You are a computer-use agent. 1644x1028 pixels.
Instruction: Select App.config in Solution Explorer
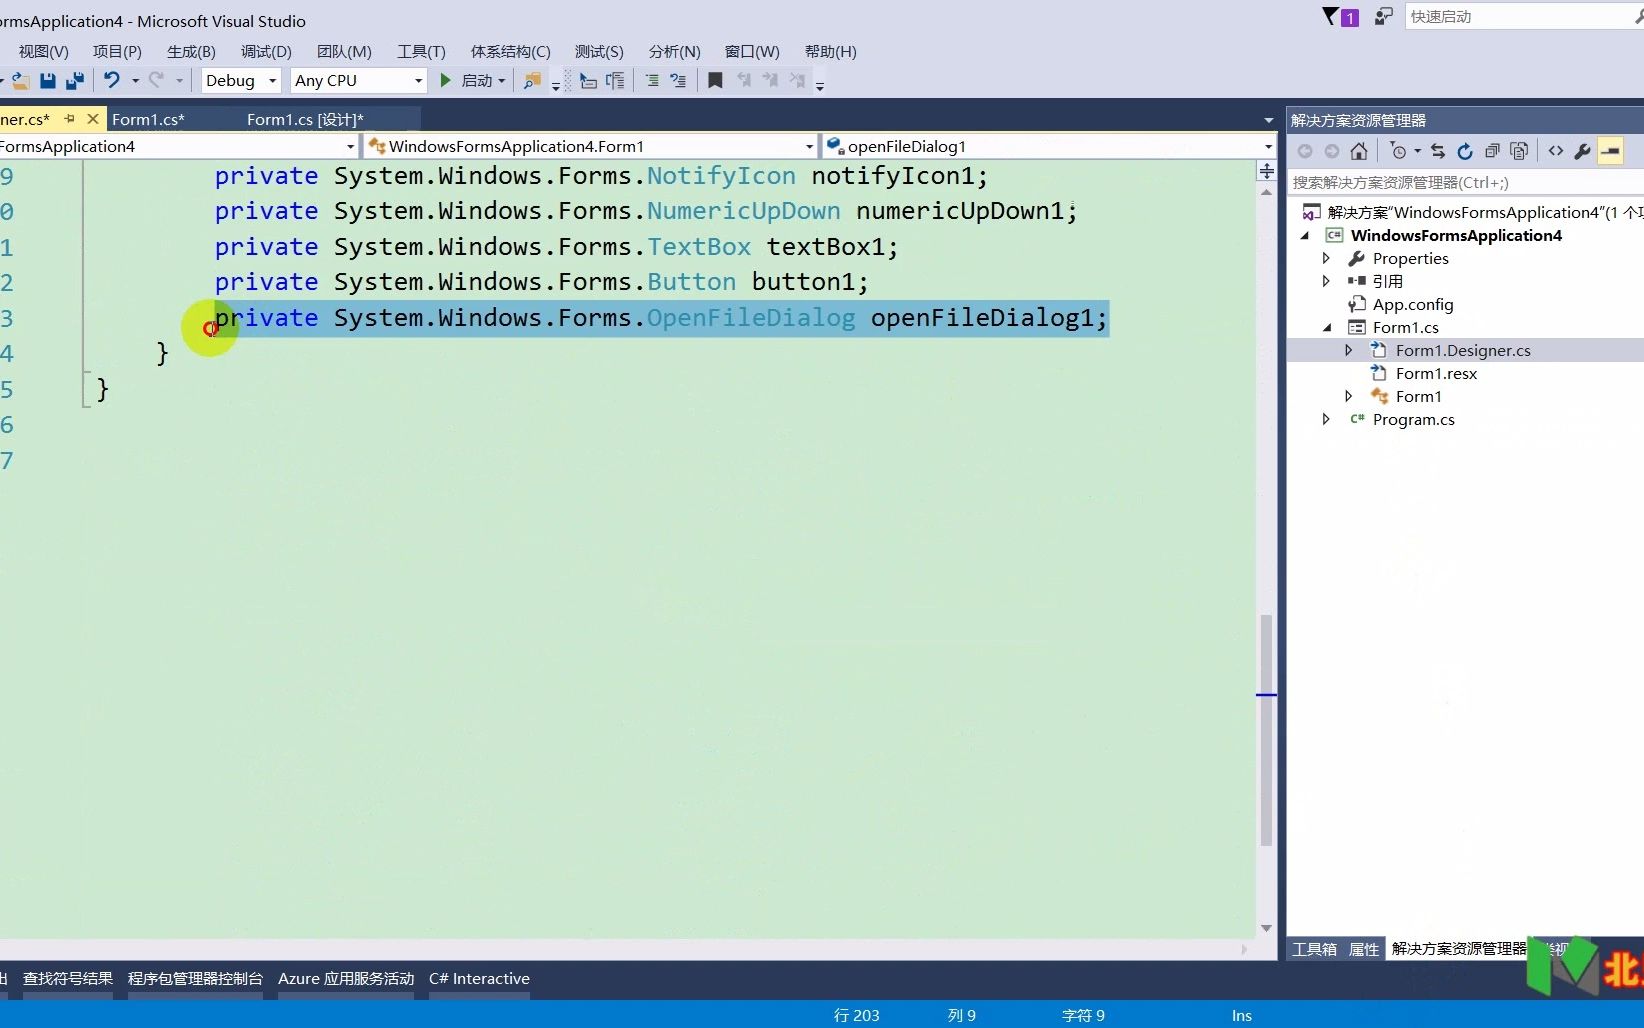click(x=1412, y=304)
